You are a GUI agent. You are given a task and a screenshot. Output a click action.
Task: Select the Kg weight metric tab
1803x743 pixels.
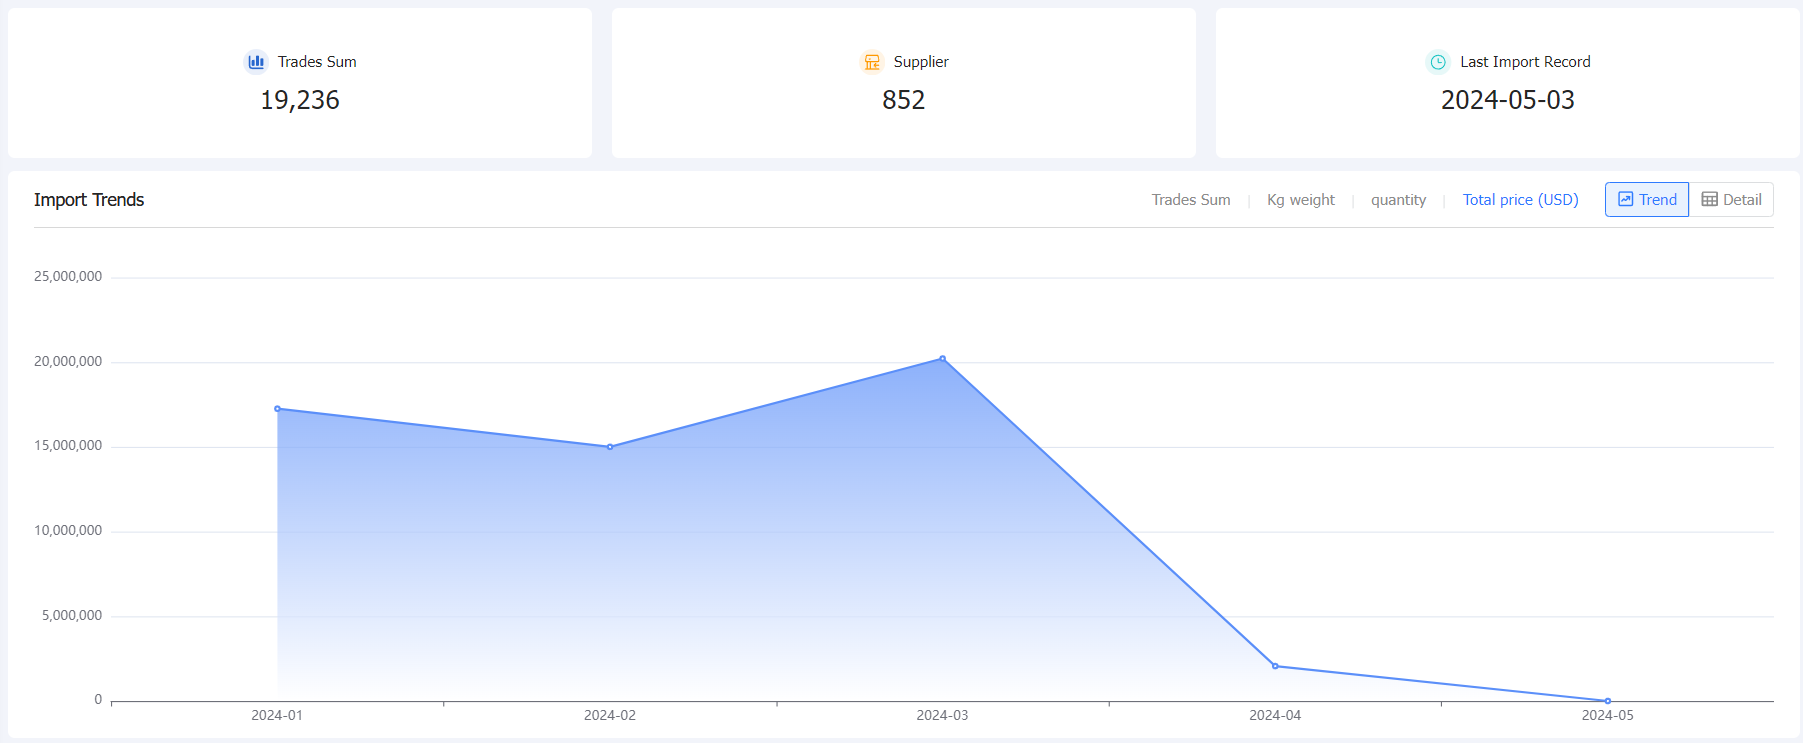click(1301, 200)
